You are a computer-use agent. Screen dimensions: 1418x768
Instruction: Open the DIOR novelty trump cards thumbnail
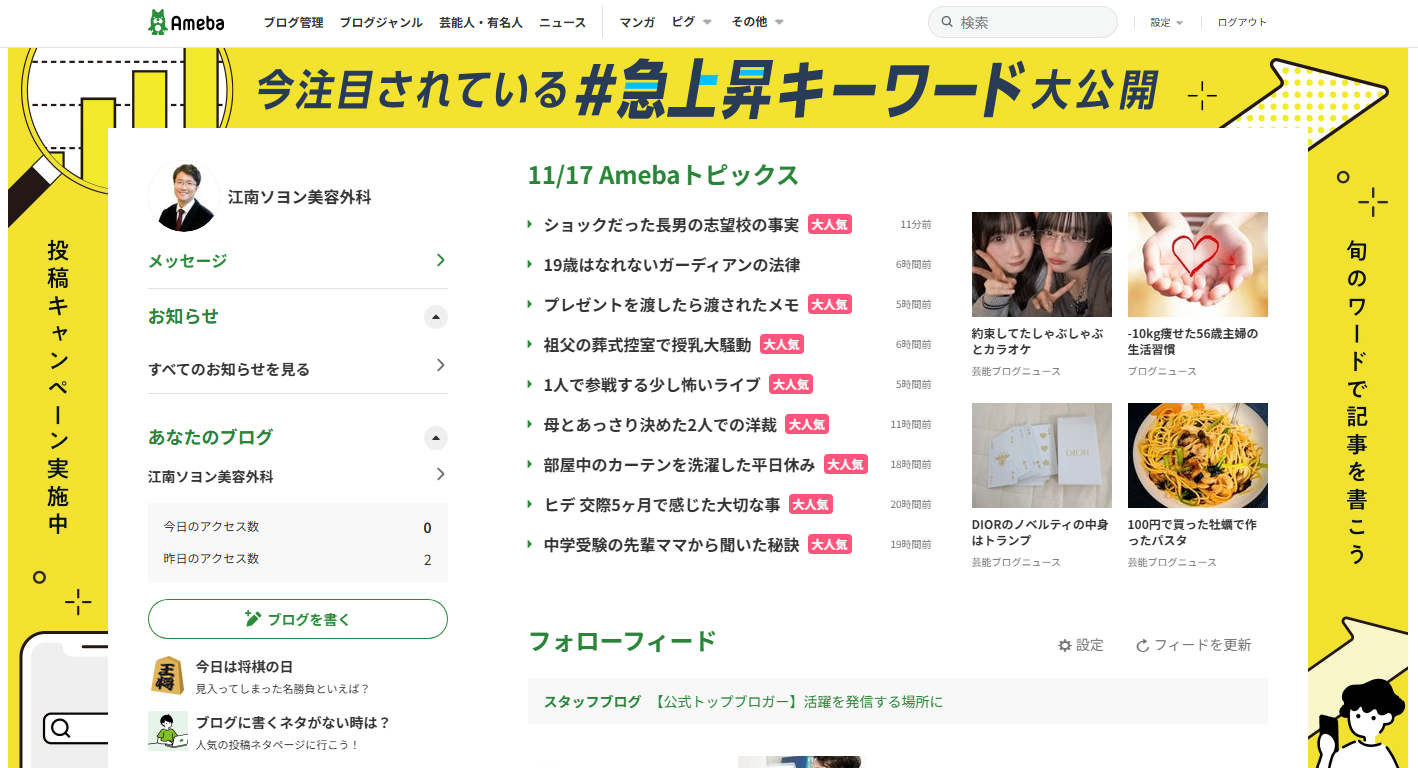(1041, 455)
